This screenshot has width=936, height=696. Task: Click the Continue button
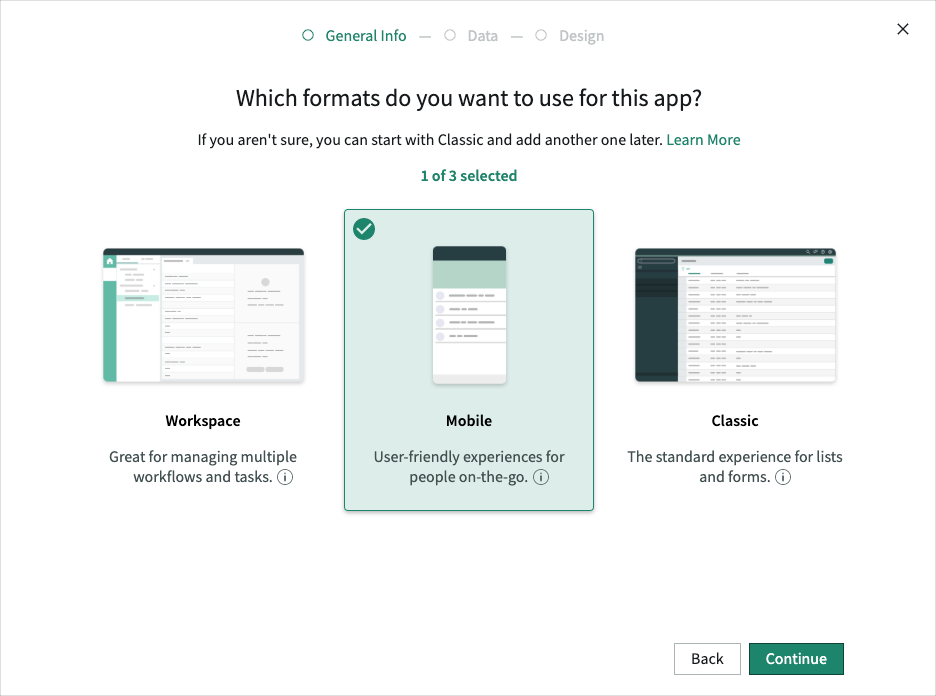(796, 659)
